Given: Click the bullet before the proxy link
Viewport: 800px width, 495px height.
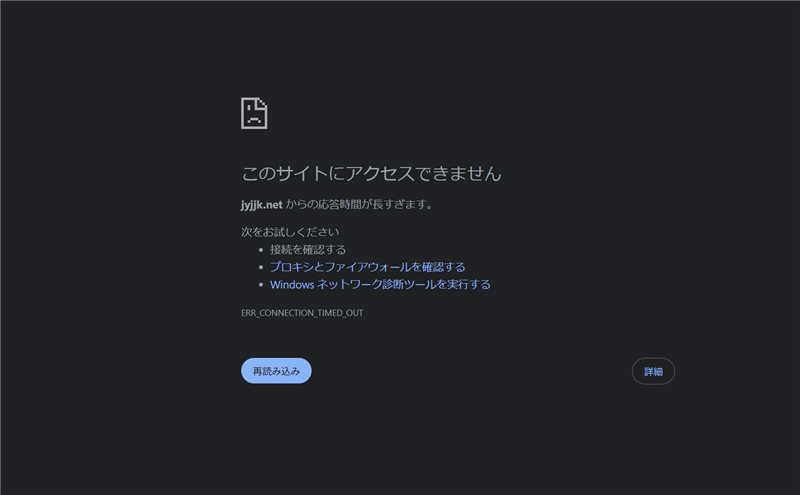Looking at the screenshot, I should [260, 268].
